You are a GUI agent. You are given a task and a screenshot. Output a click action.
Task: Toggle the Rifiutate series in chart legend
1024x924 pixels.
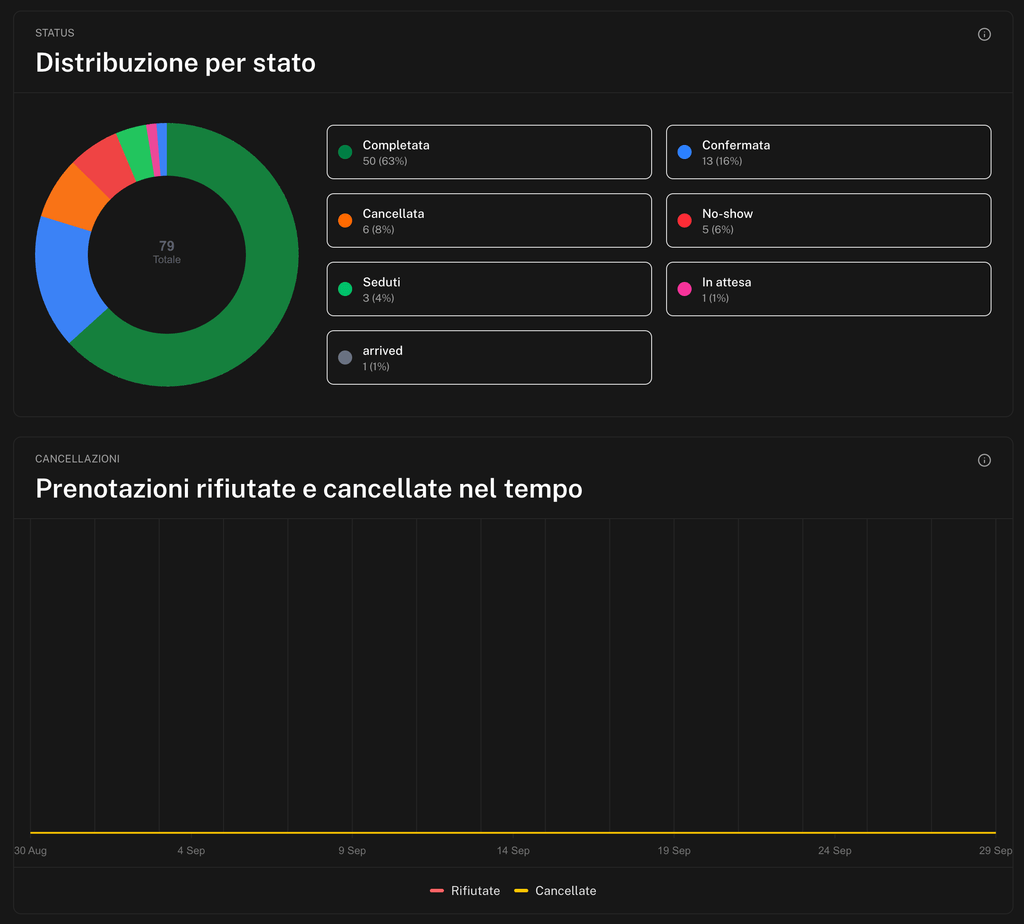coord(465,891)
